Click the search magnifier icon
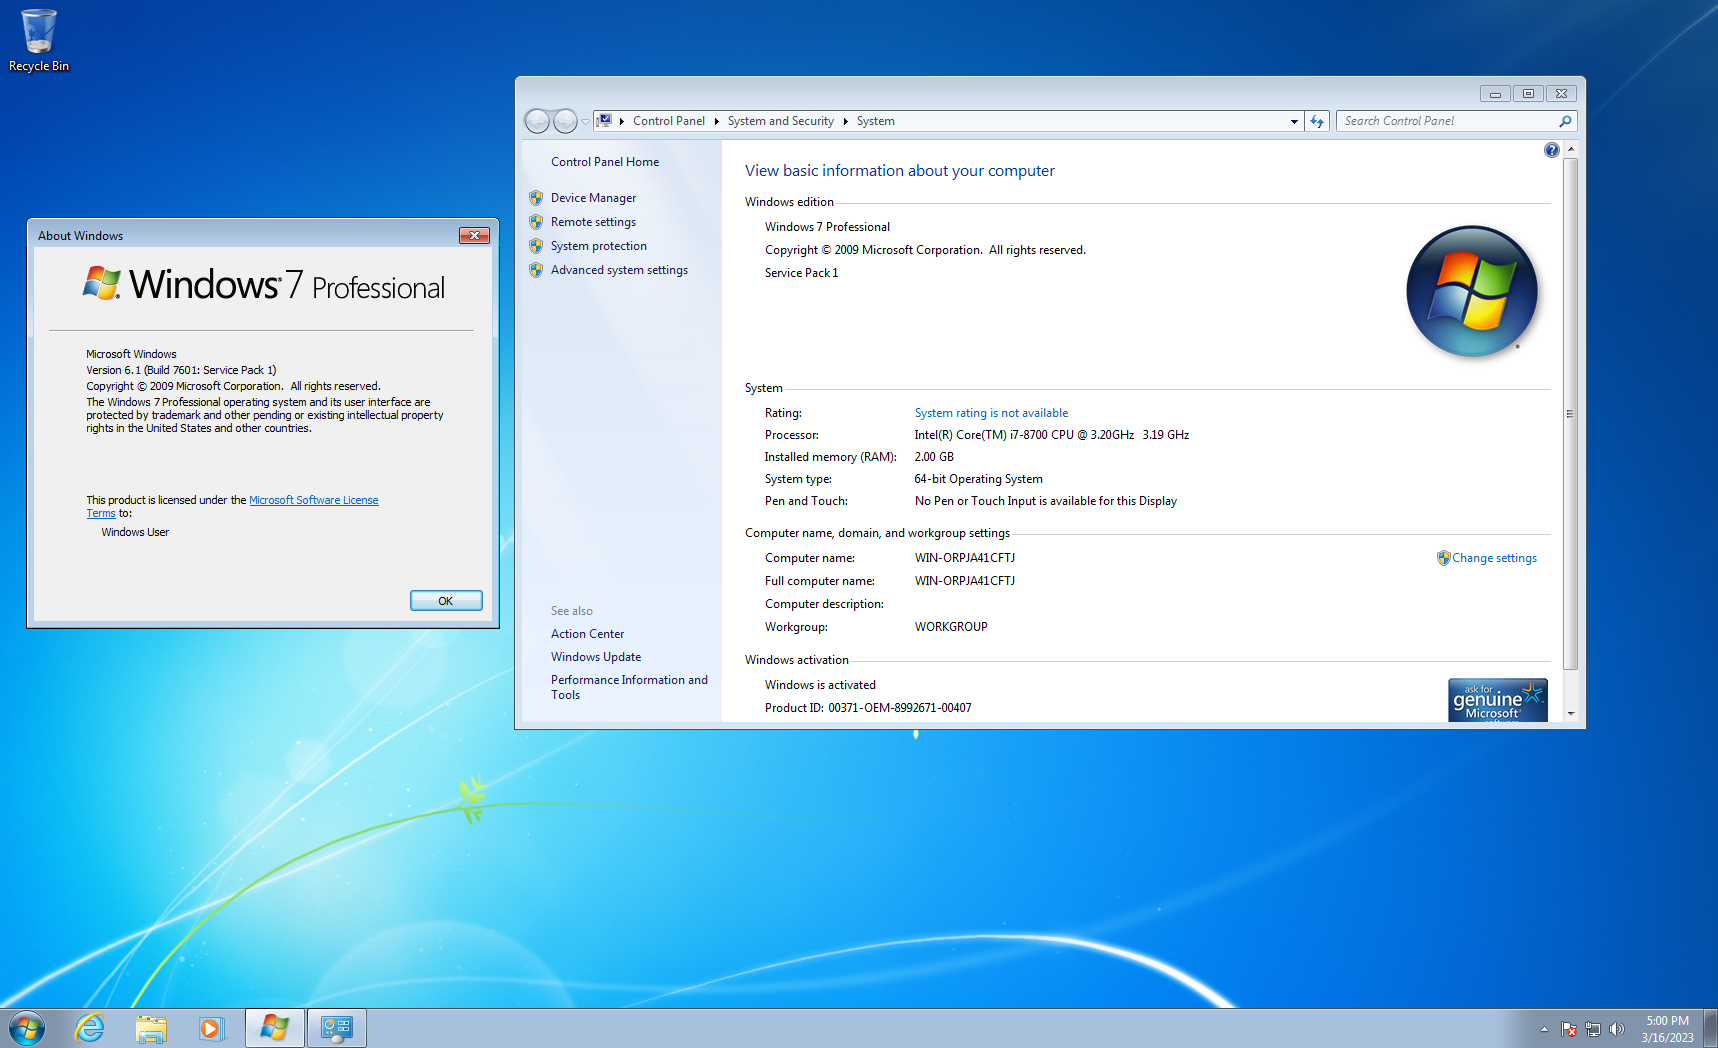Viewport: 1718px width, 1048px height. click(1565, 121)
